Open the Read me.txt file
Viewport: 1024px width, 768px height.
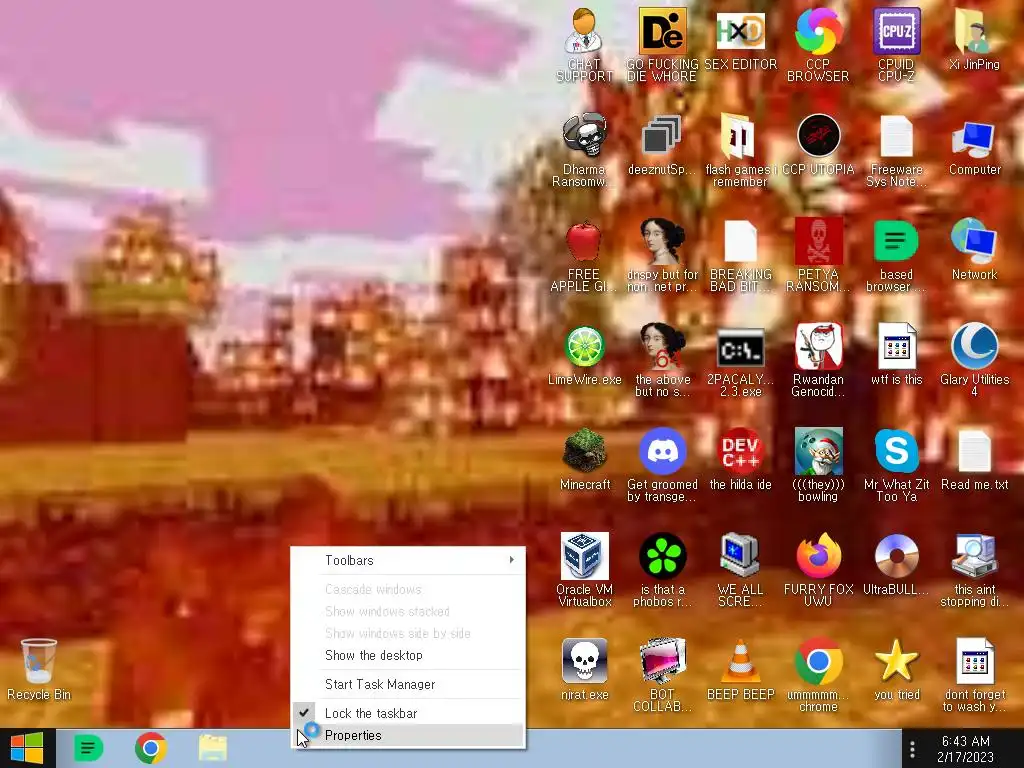[x=974, y=460]
